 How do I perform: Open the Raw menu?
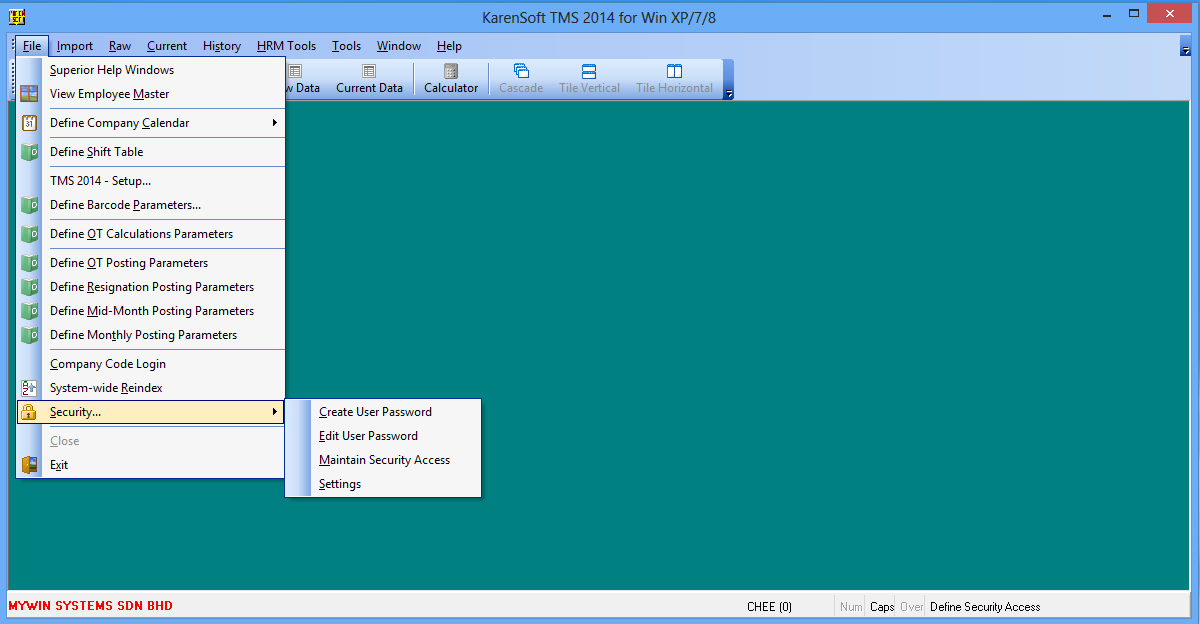120,46
